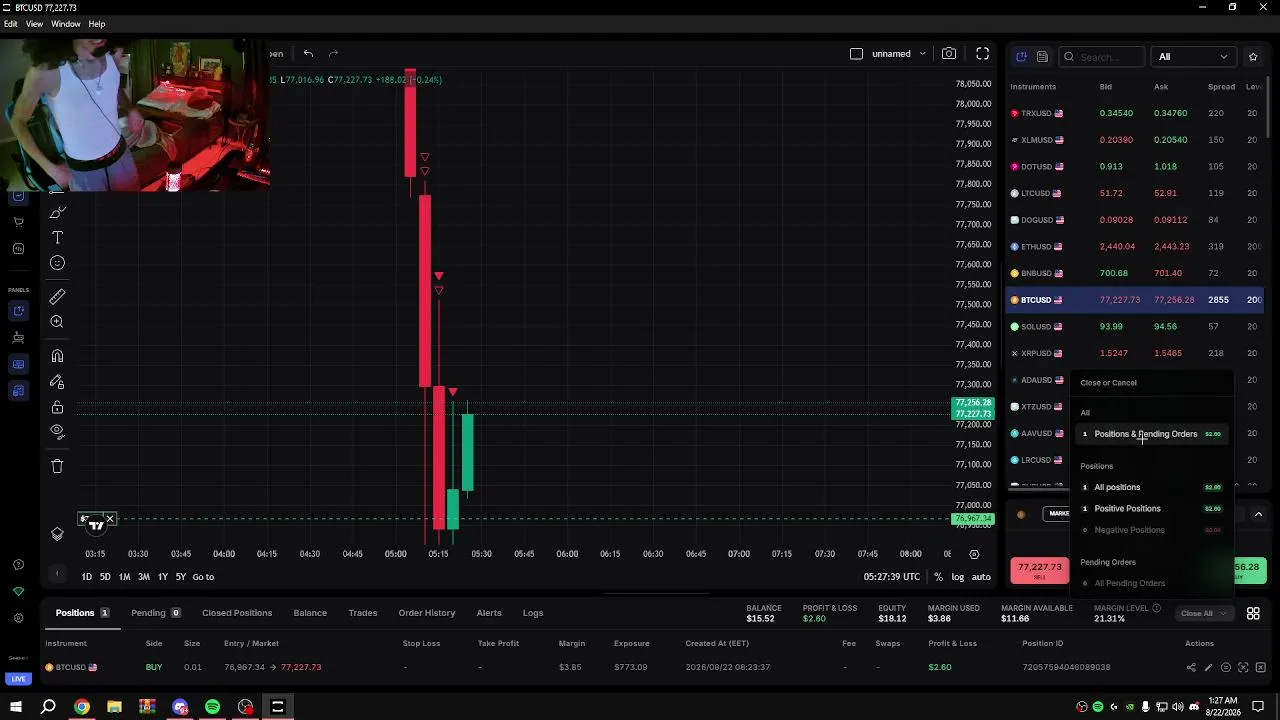The height and width of the screenshot is (720, 1280).
Task: Set chart range to 5D
Action: 105,577
